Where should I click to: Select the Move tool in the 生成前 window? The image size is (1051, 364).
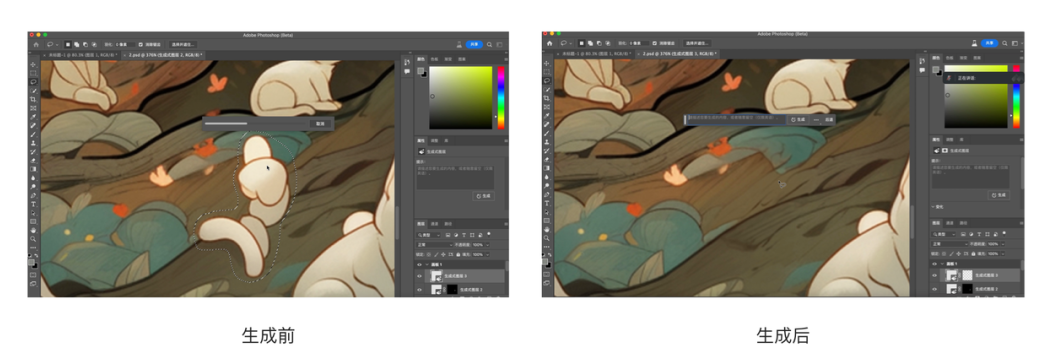(x=33, y=64)
